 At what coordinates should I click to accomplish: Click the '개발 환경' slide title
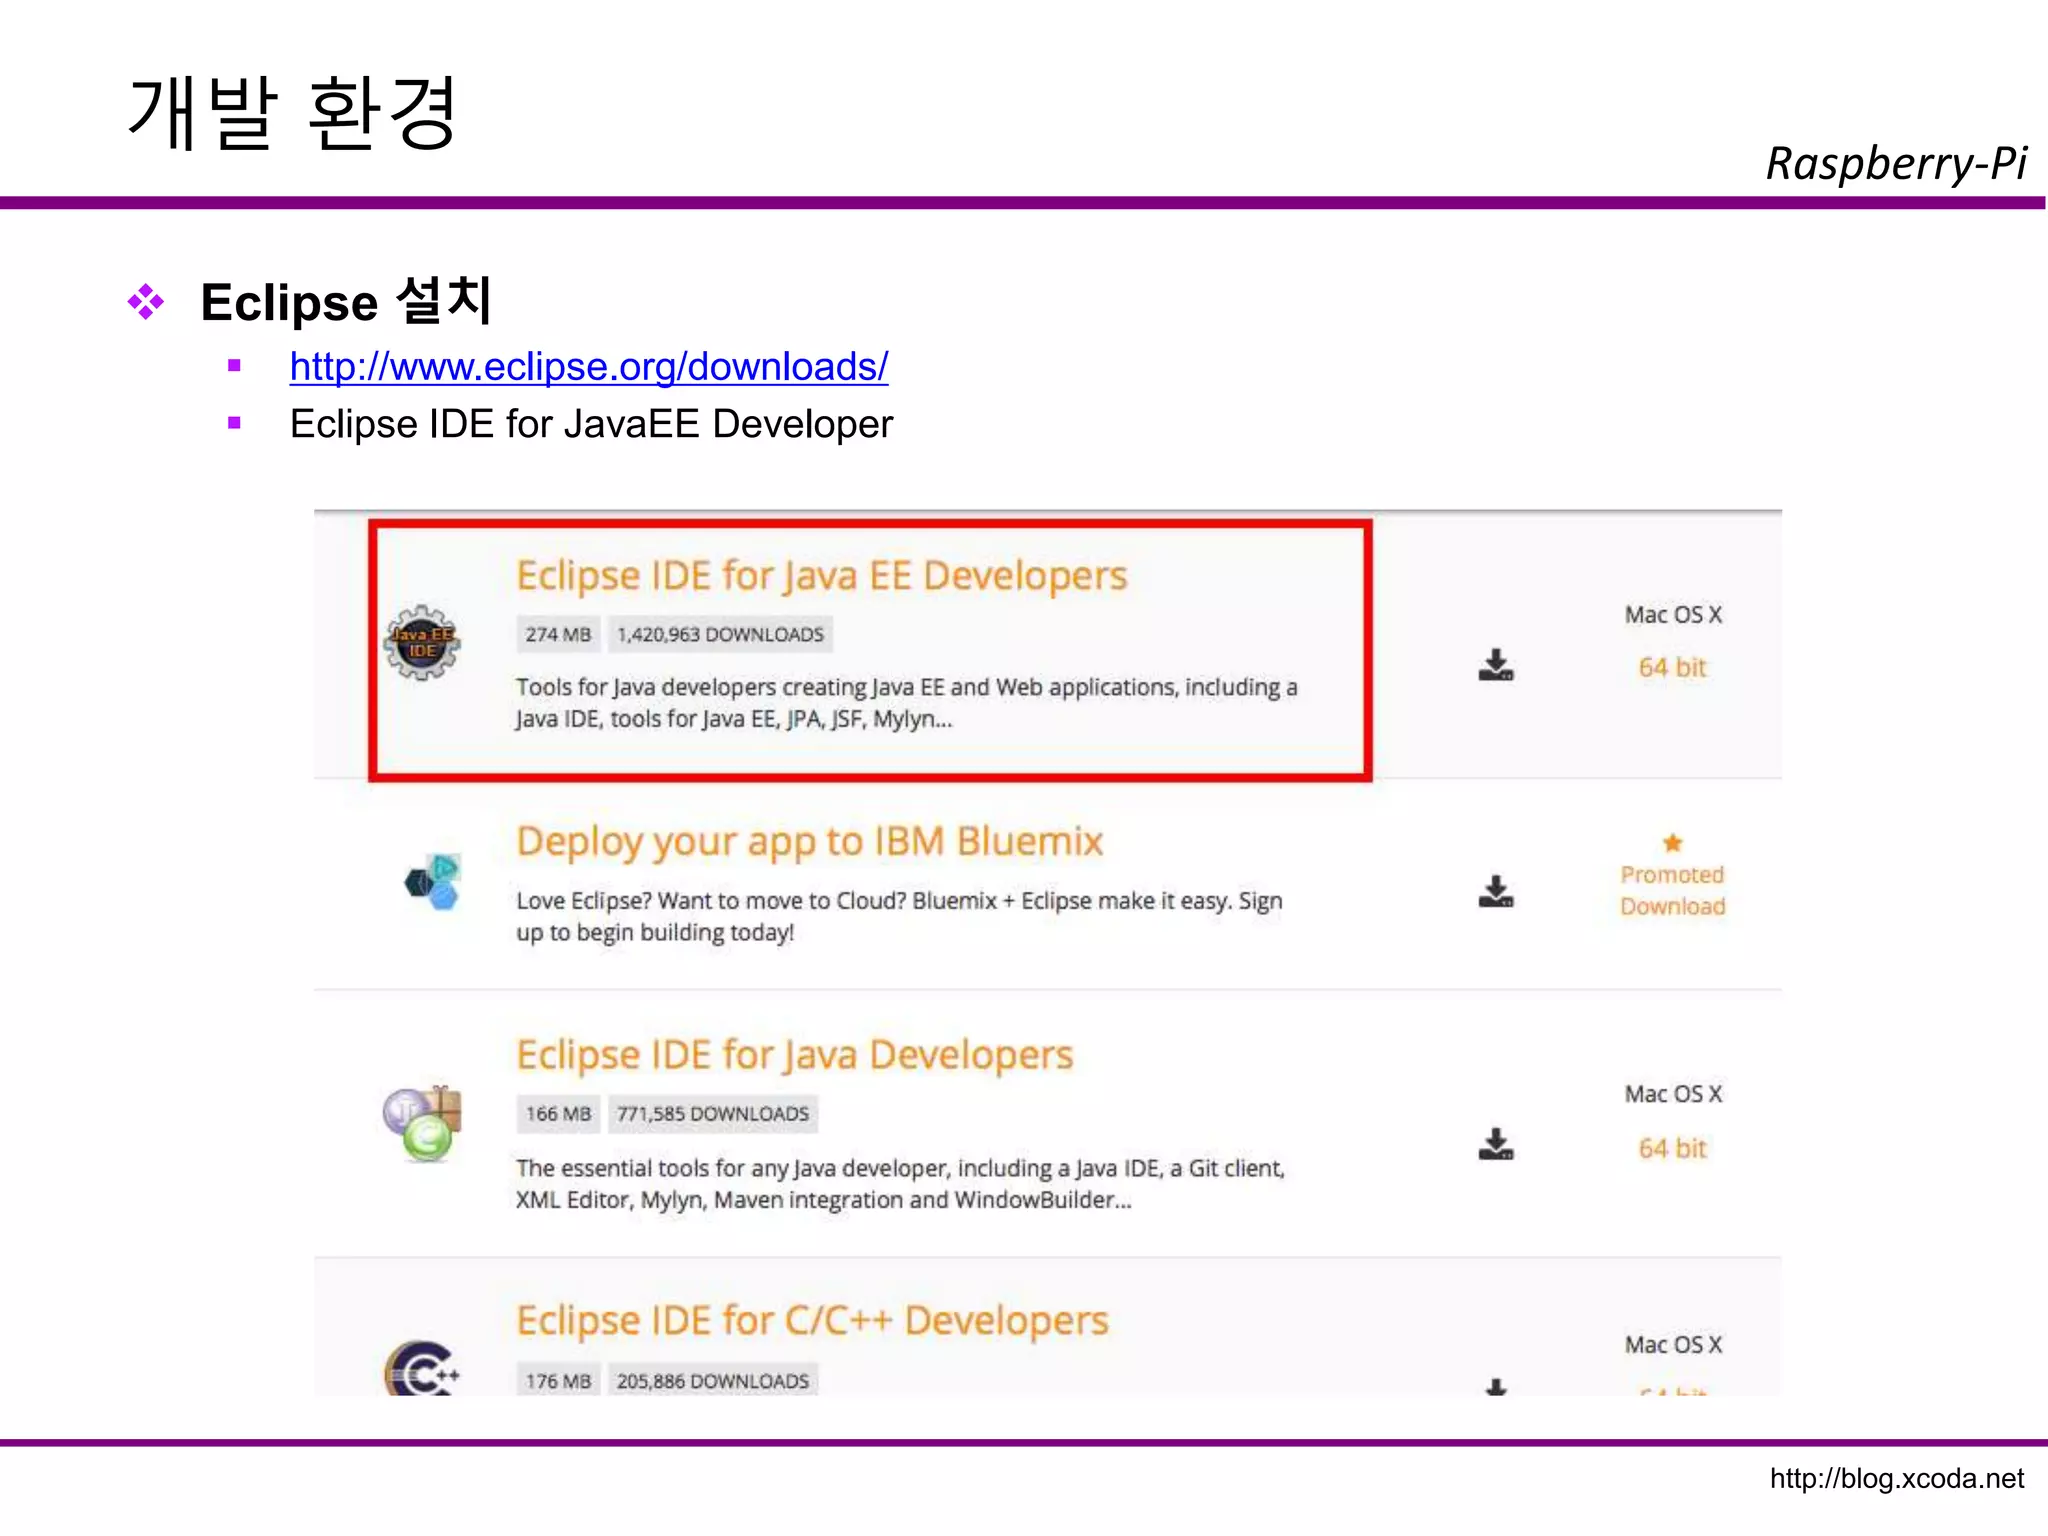click(x=293, y=113)
